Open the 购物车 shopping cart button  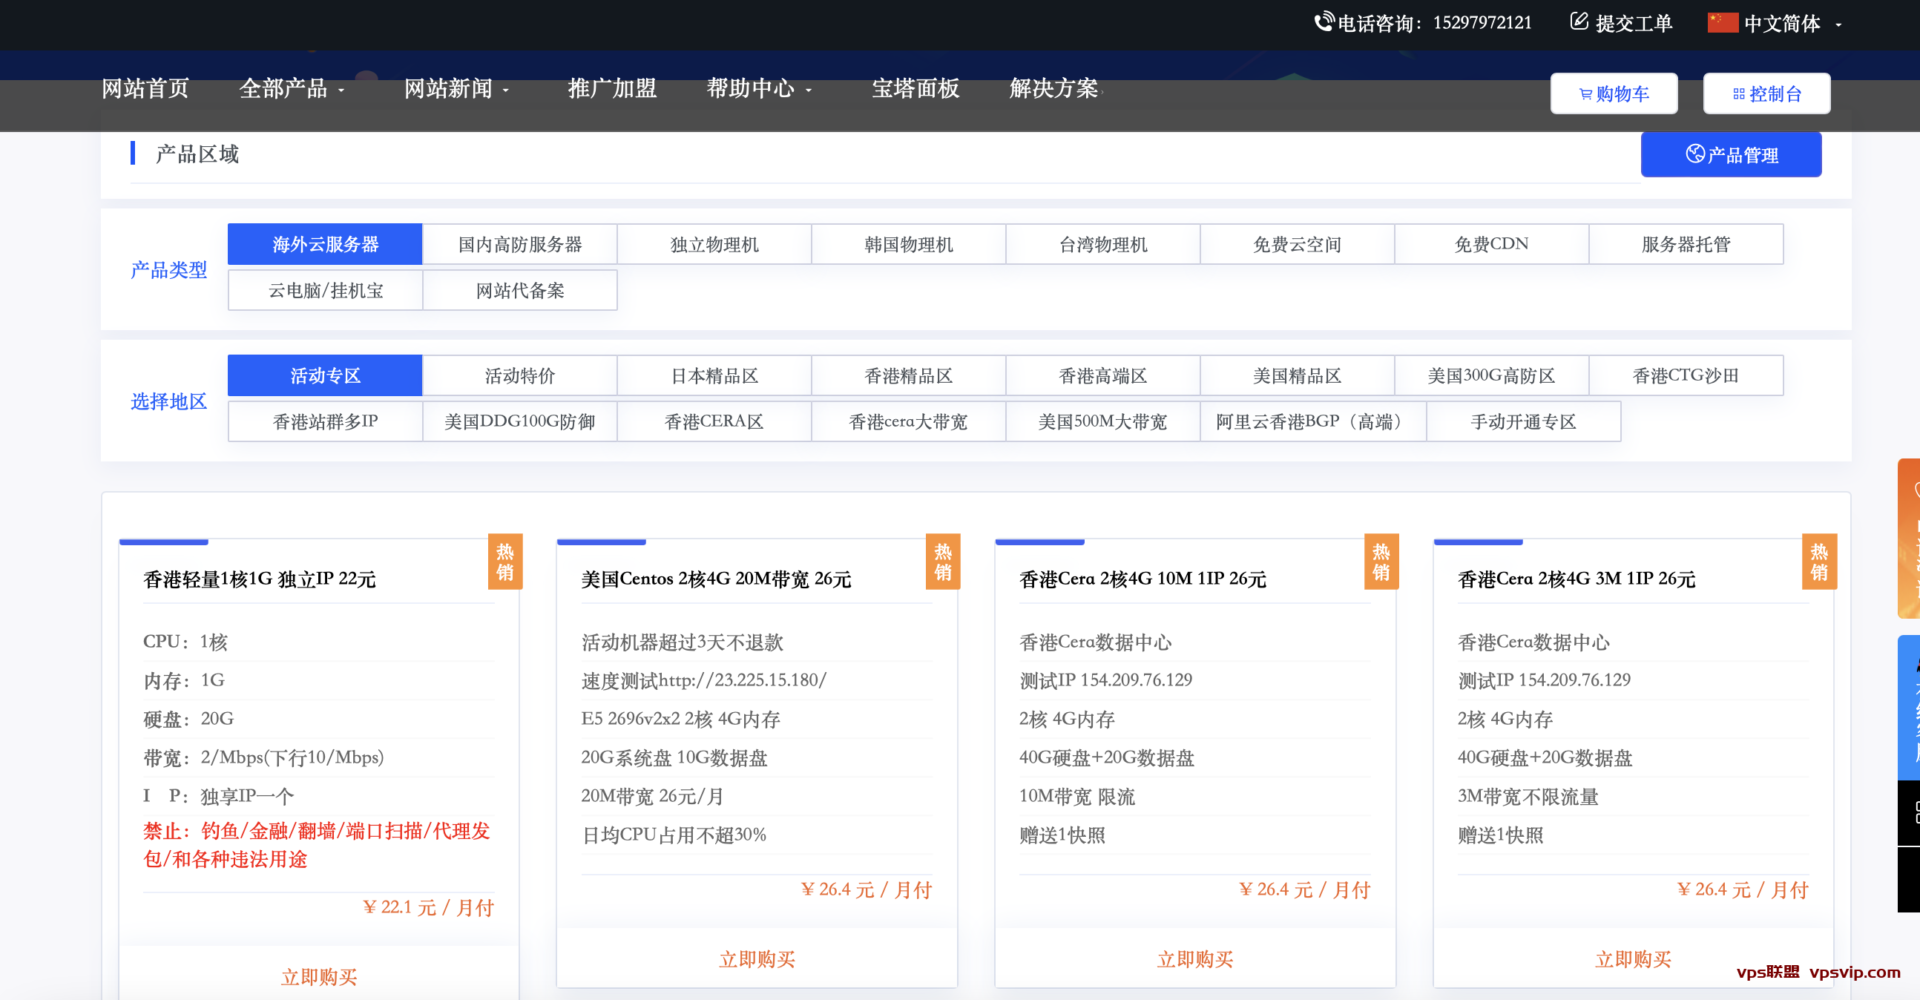(1614, 94)
